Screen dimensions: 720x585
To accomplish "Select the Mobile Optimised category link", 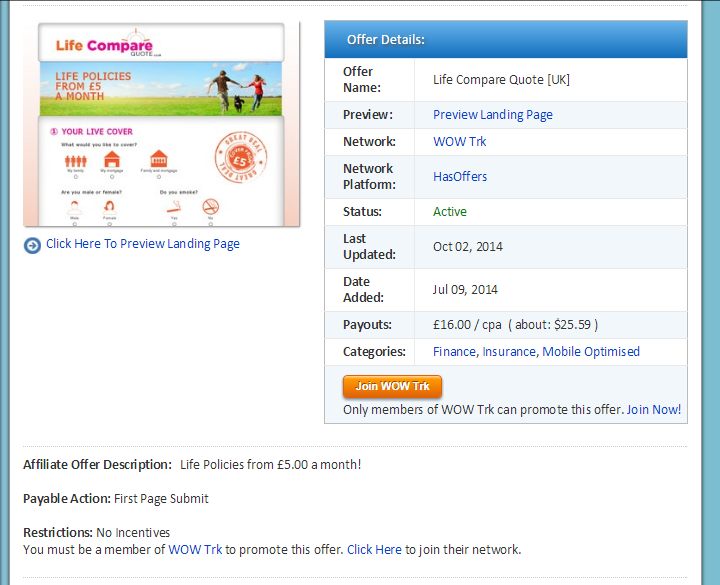I will pyautogui.click(x=591, y=352).
